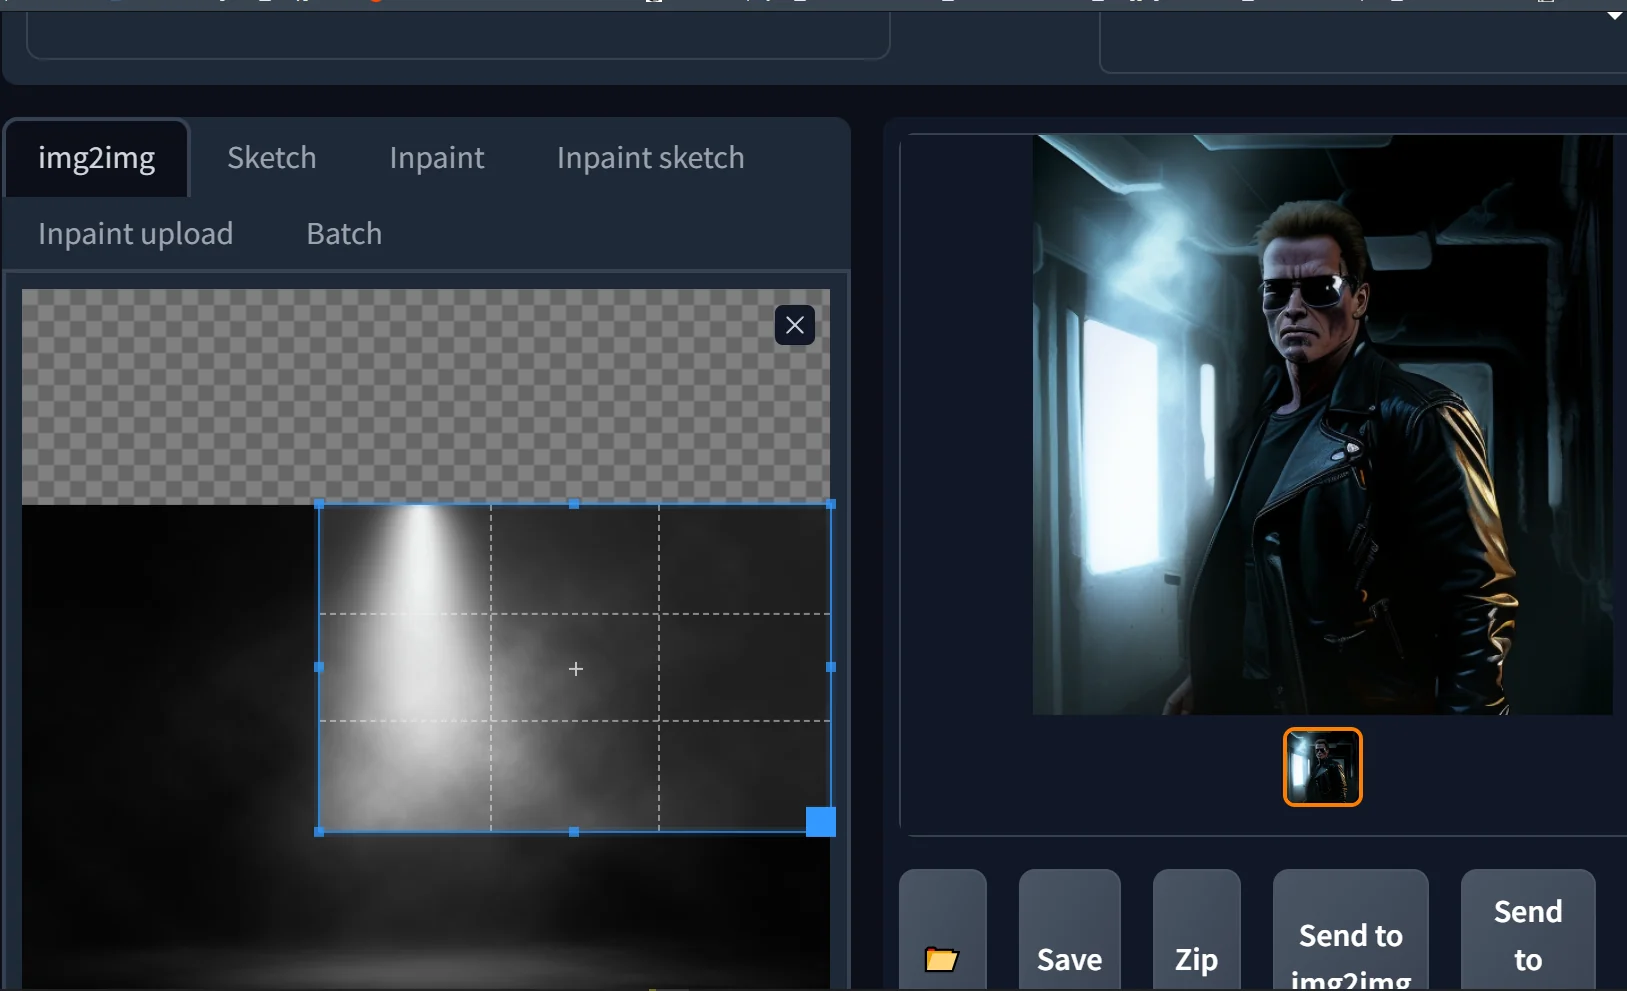Switch to Inpaint upload tab

pos(136,234)
